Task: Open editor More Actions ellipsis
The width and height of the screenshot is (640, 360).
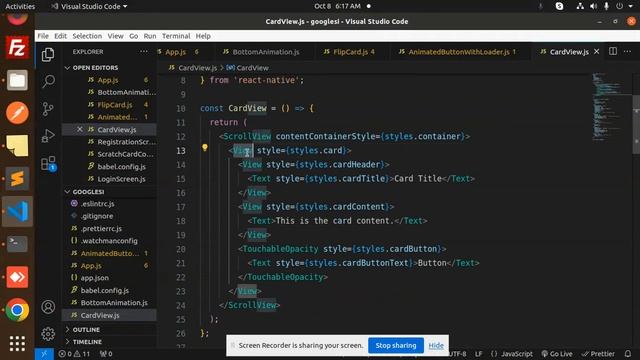Action: (627, 51)
